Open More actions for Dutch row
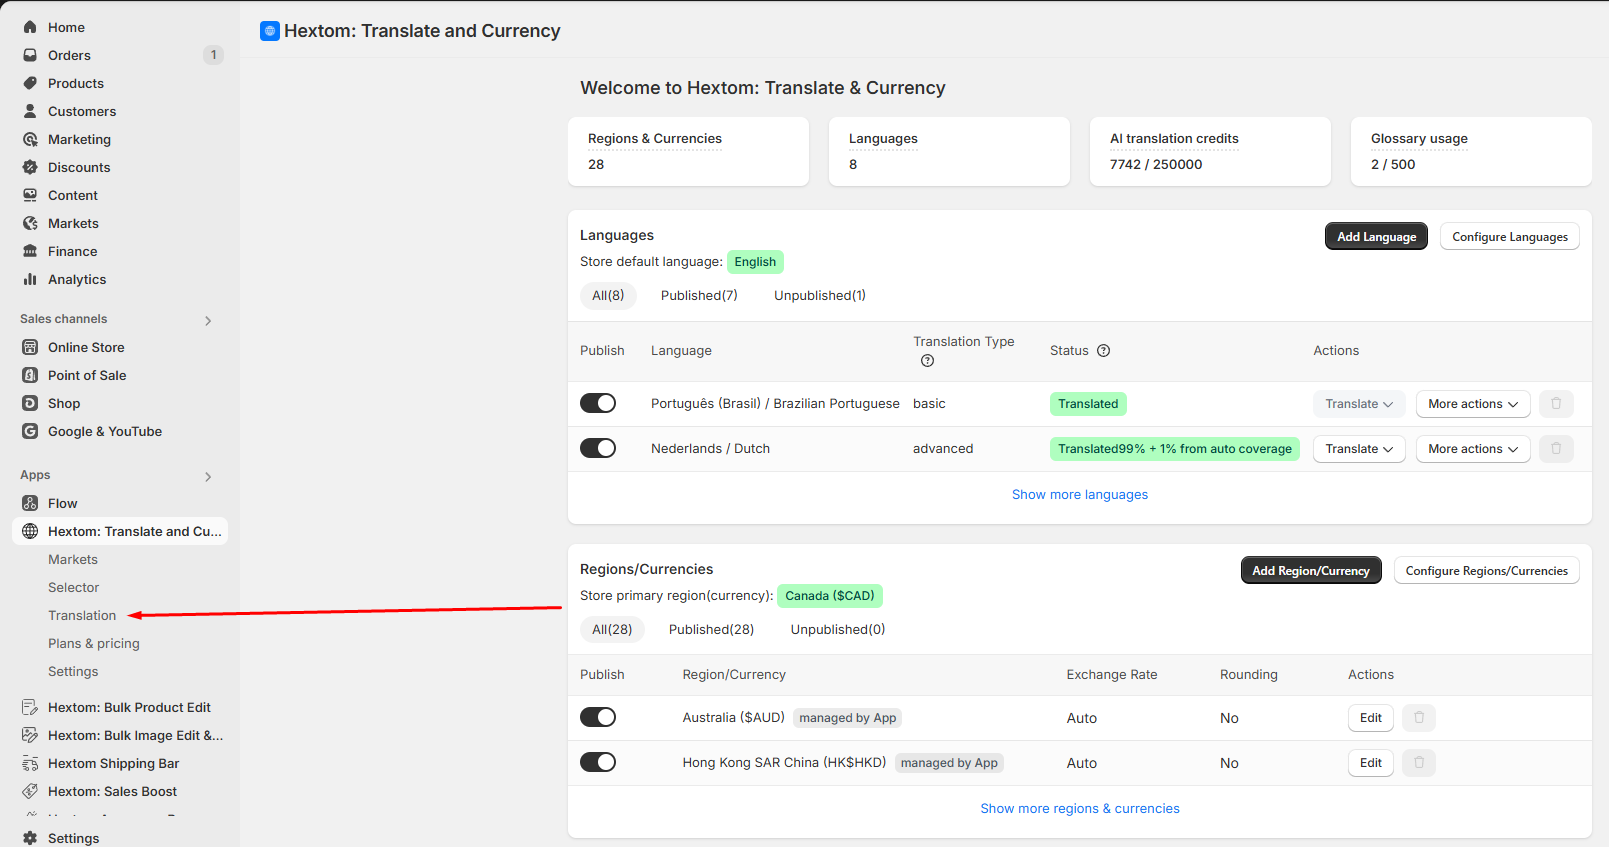 tap(1473, 449)
